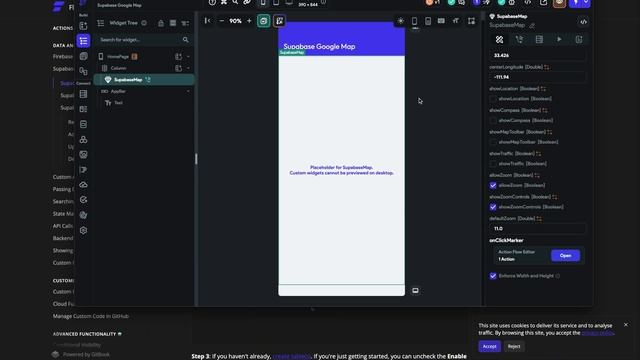
Task: Select the actions flow tab icon
Action: click(x=519, y=40)
